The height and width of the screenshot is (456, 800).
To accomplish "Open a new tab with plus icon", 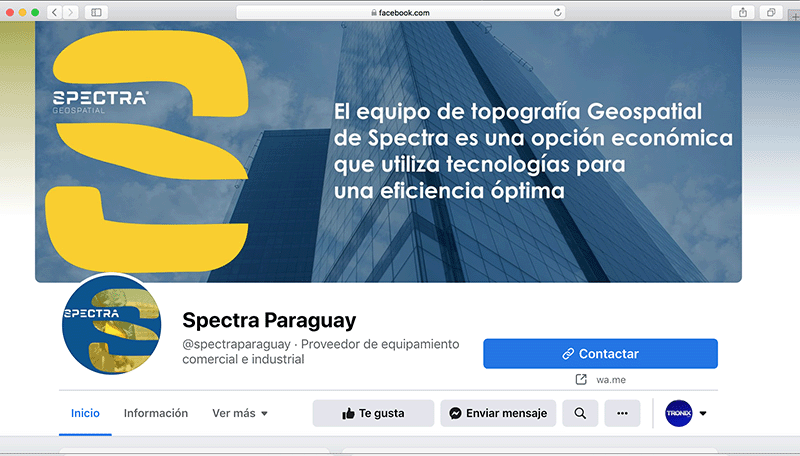I will tap(794, 16).
